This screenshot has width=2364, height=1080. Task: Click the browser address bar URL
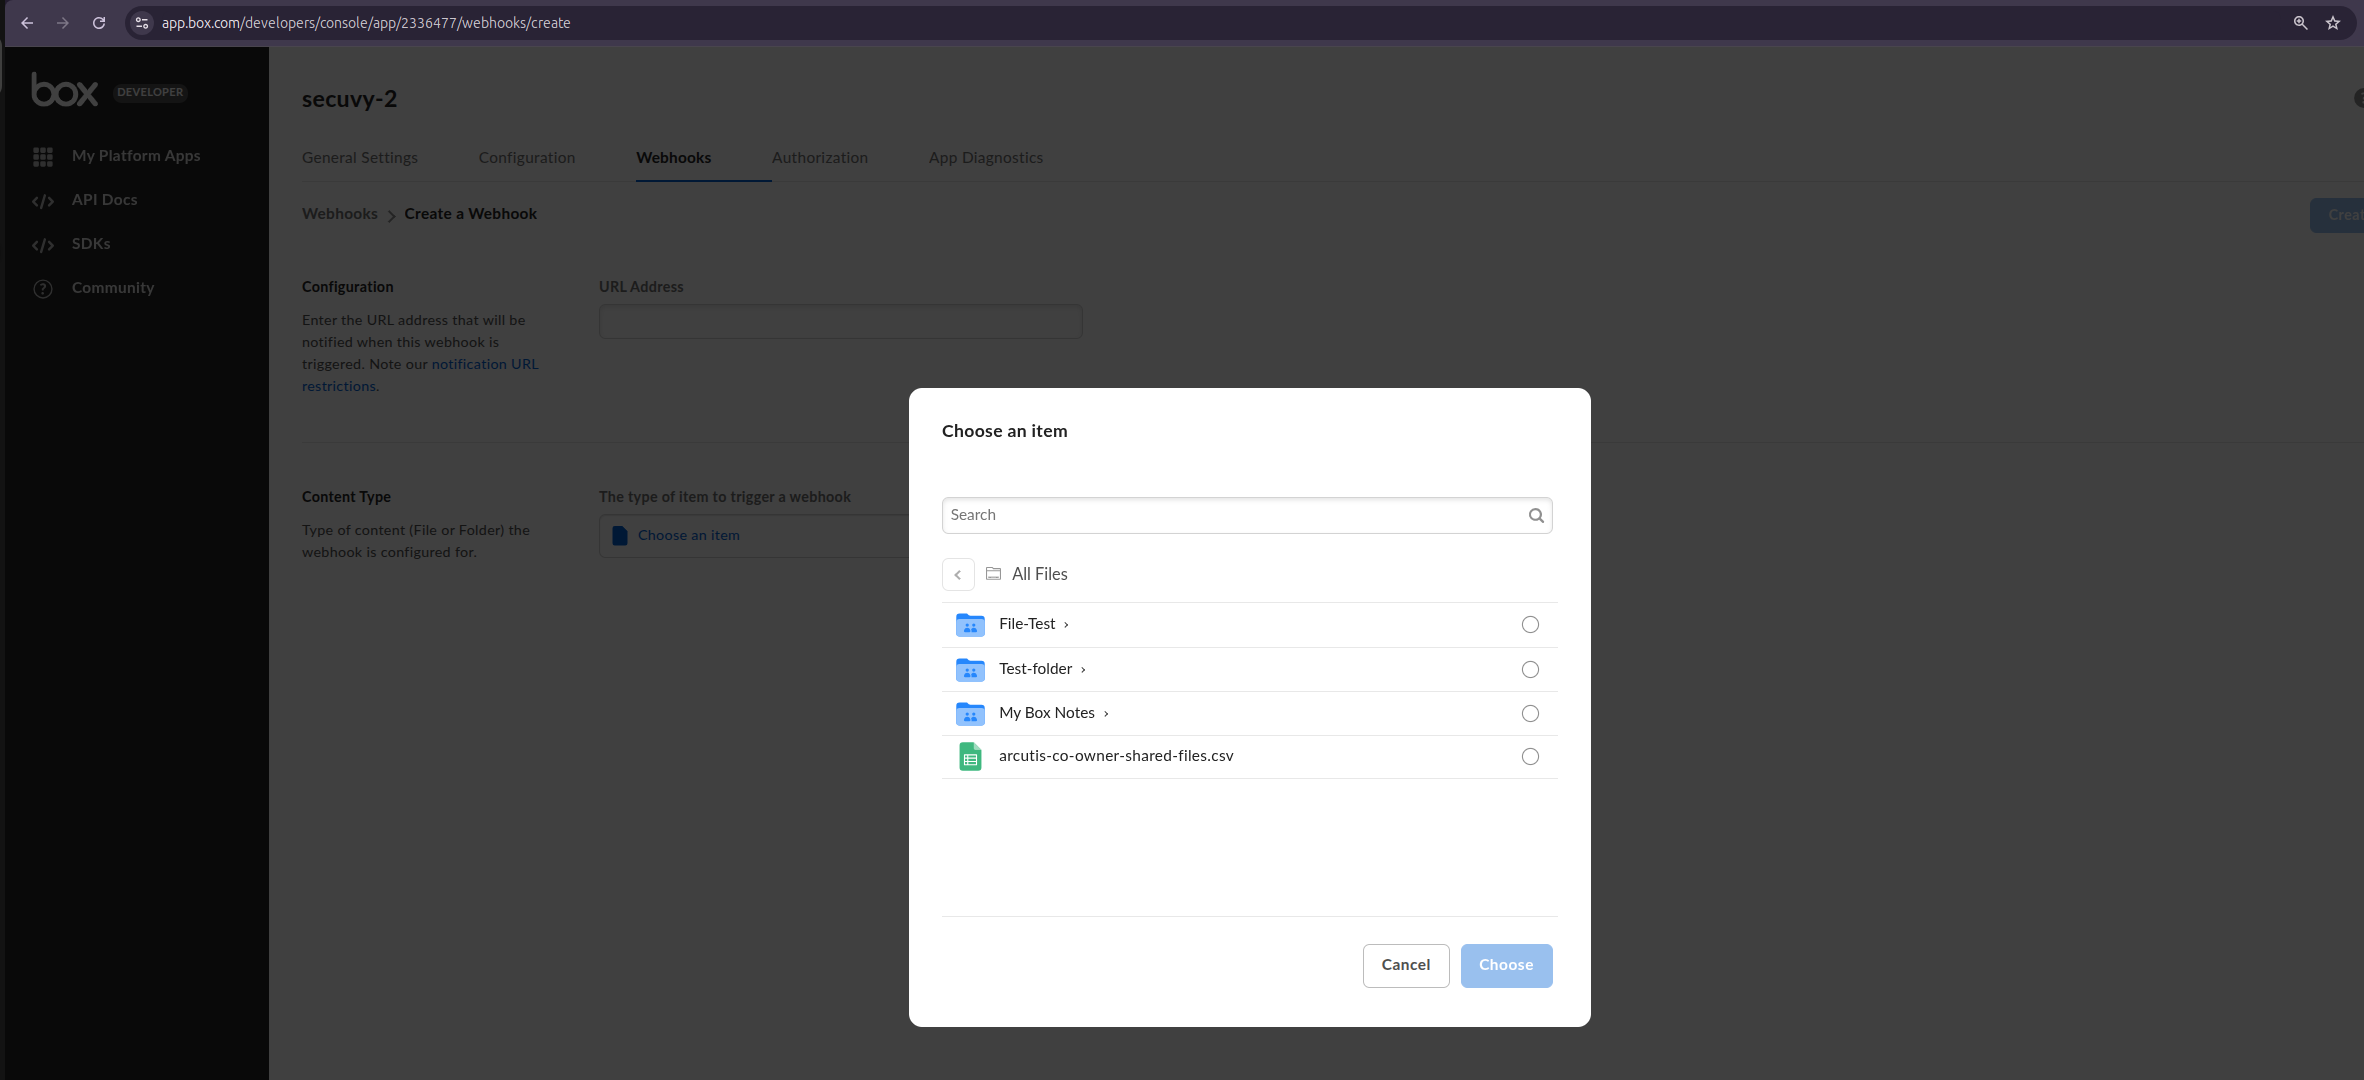tap(366, 23)
